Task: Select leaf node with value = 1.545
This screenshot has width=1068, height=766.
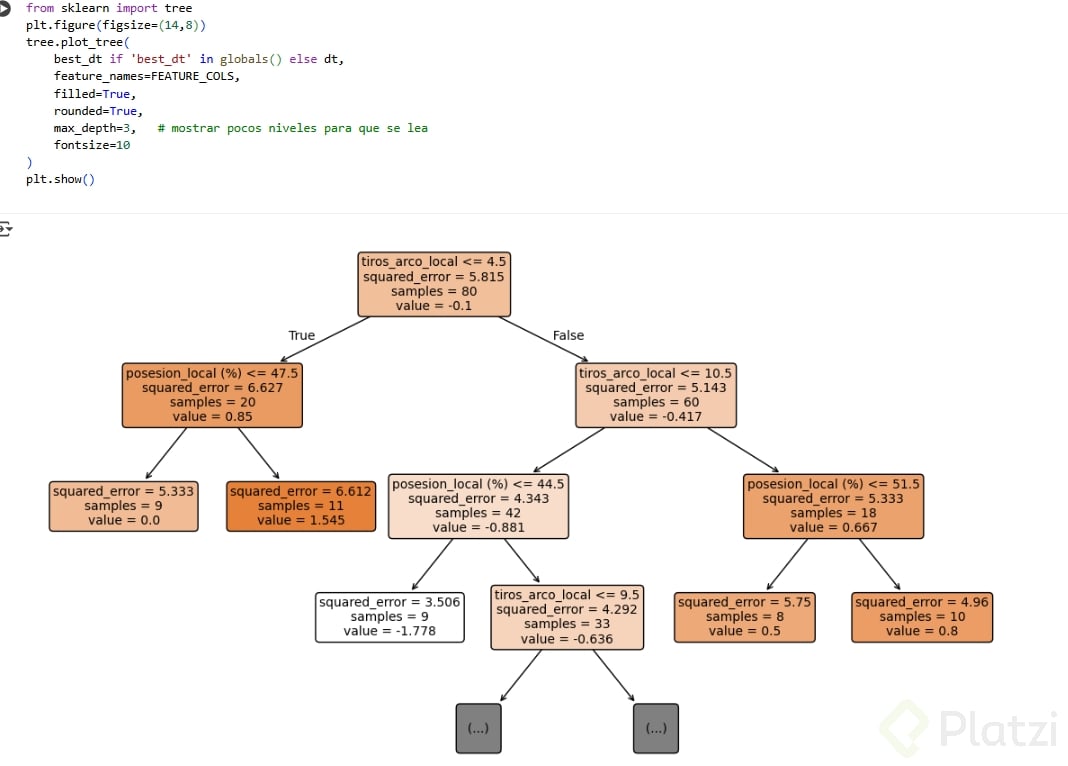Action: (x=300, y=506)
